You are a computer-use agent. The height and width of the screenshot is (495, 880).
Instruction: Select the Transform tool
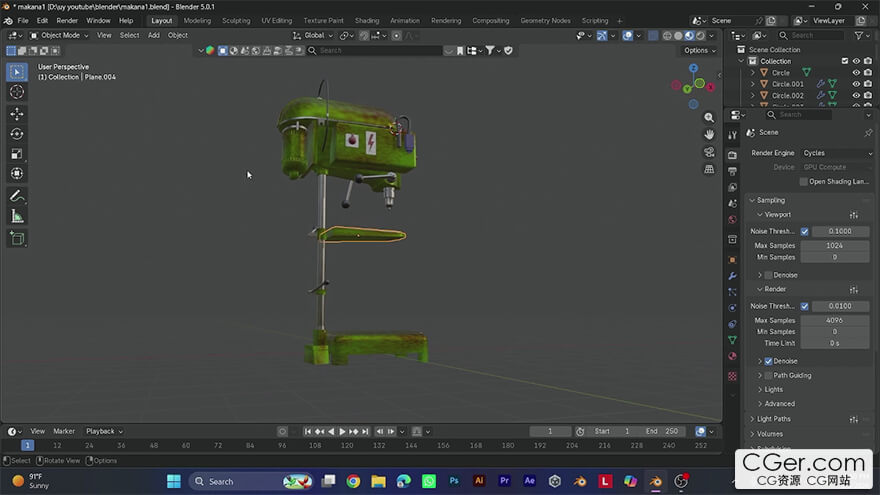[x=17, y=174]
